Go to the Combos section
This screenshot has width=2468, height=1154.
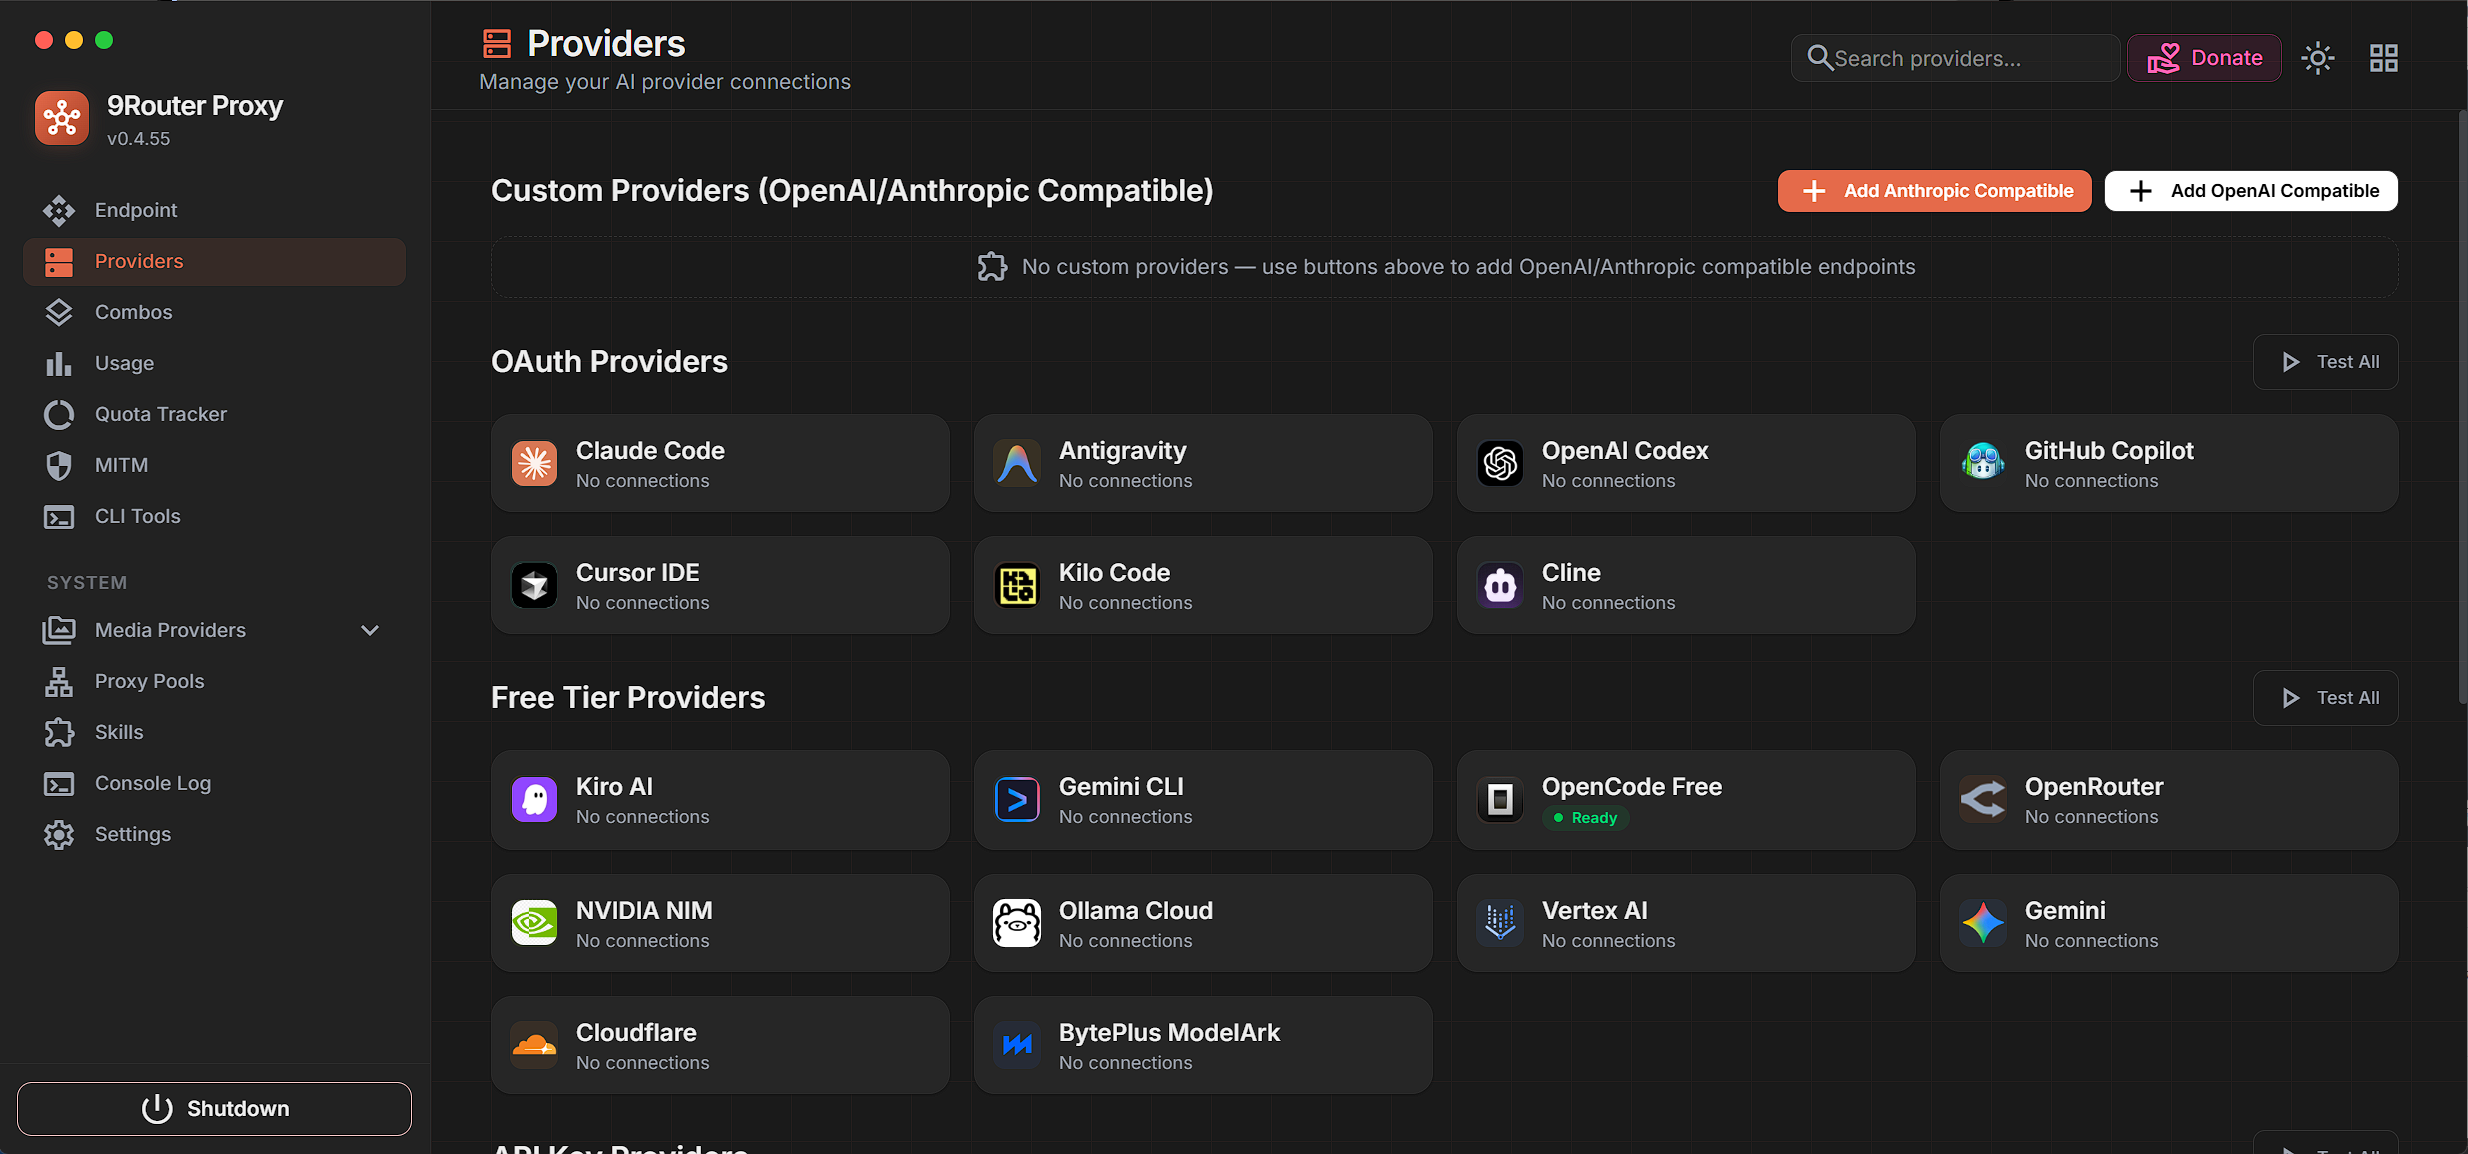[x=214, y=312]
